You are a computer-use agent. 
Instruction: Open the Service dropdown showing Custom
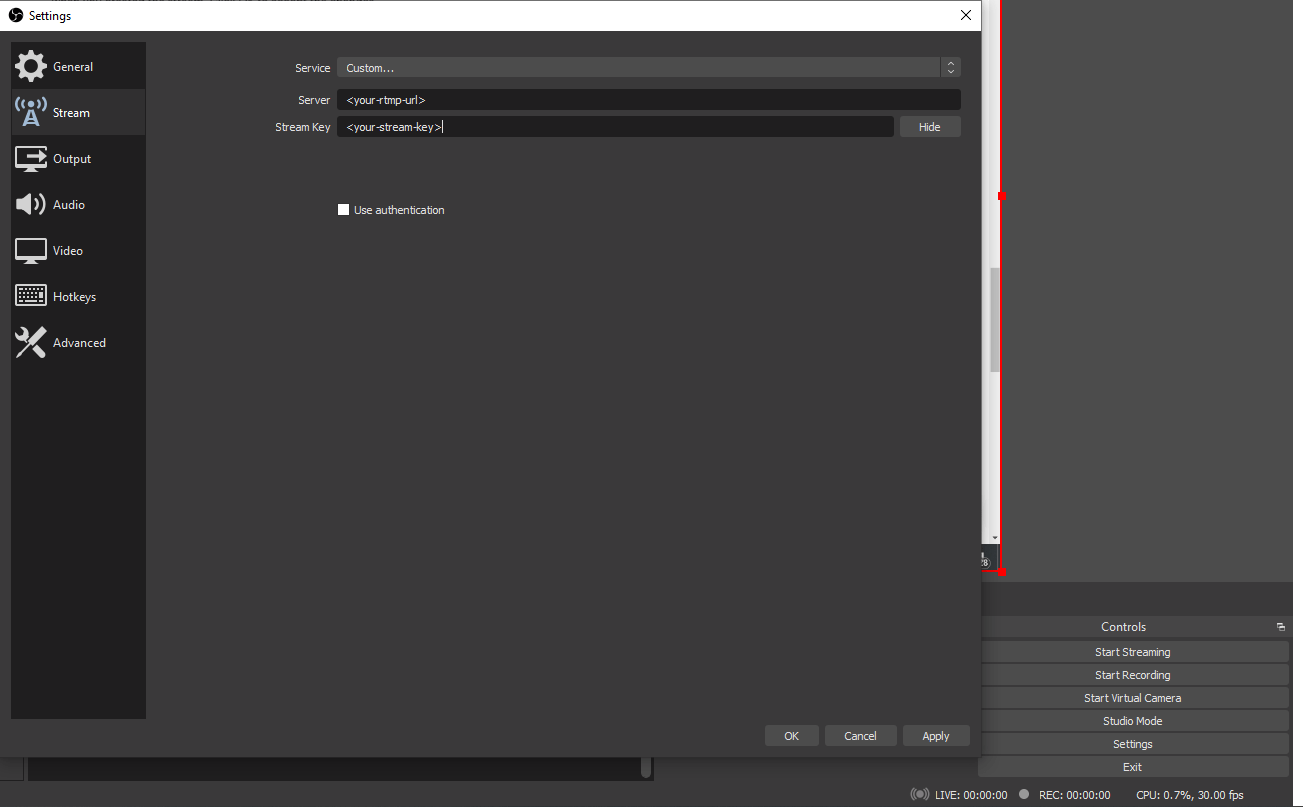(640, 67)
